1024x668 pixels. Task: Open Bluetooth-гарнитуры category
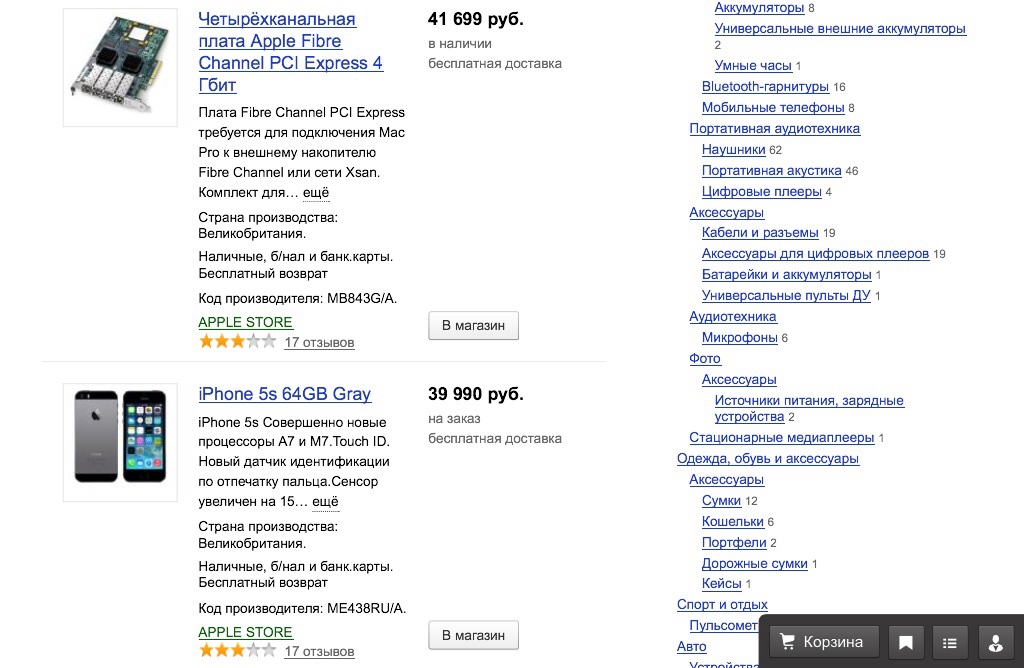coord(765,87)
